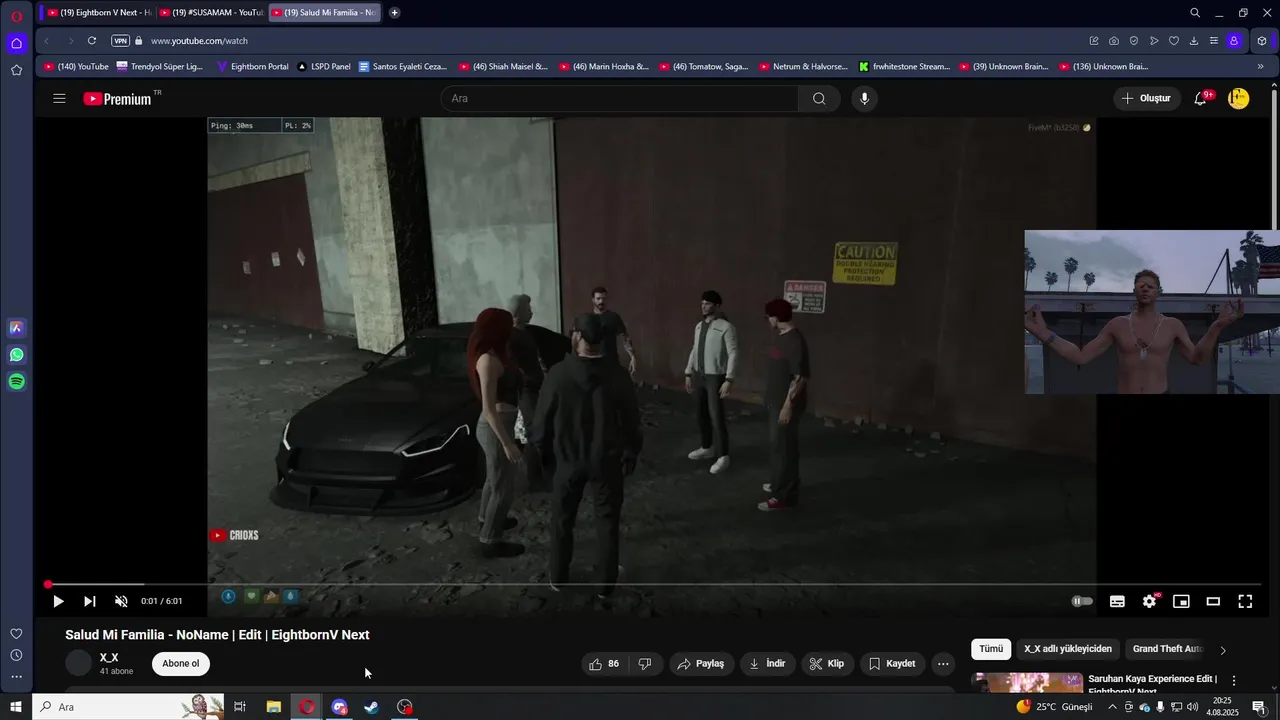1280x720 pixels.
Task: Open WhatsApp in the sidebar
Action: click(x=16, y=355)
